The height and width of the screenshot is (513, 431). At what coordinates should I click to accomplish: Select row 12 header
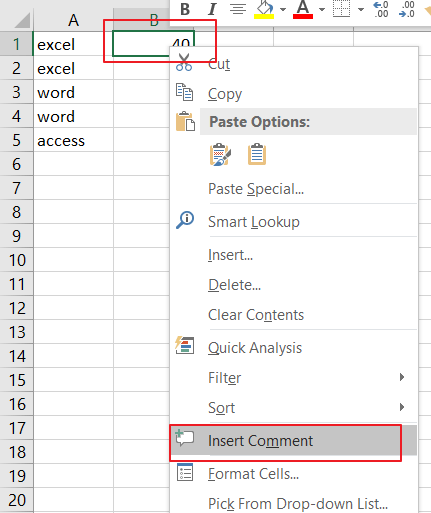click(x=16, y=308)
